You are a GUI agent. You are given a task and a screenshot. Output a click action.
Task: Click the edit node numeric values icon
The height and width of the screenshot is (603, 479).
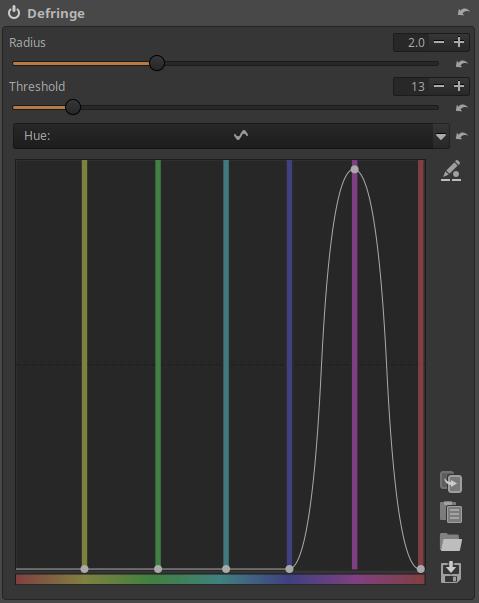(451, 171)
